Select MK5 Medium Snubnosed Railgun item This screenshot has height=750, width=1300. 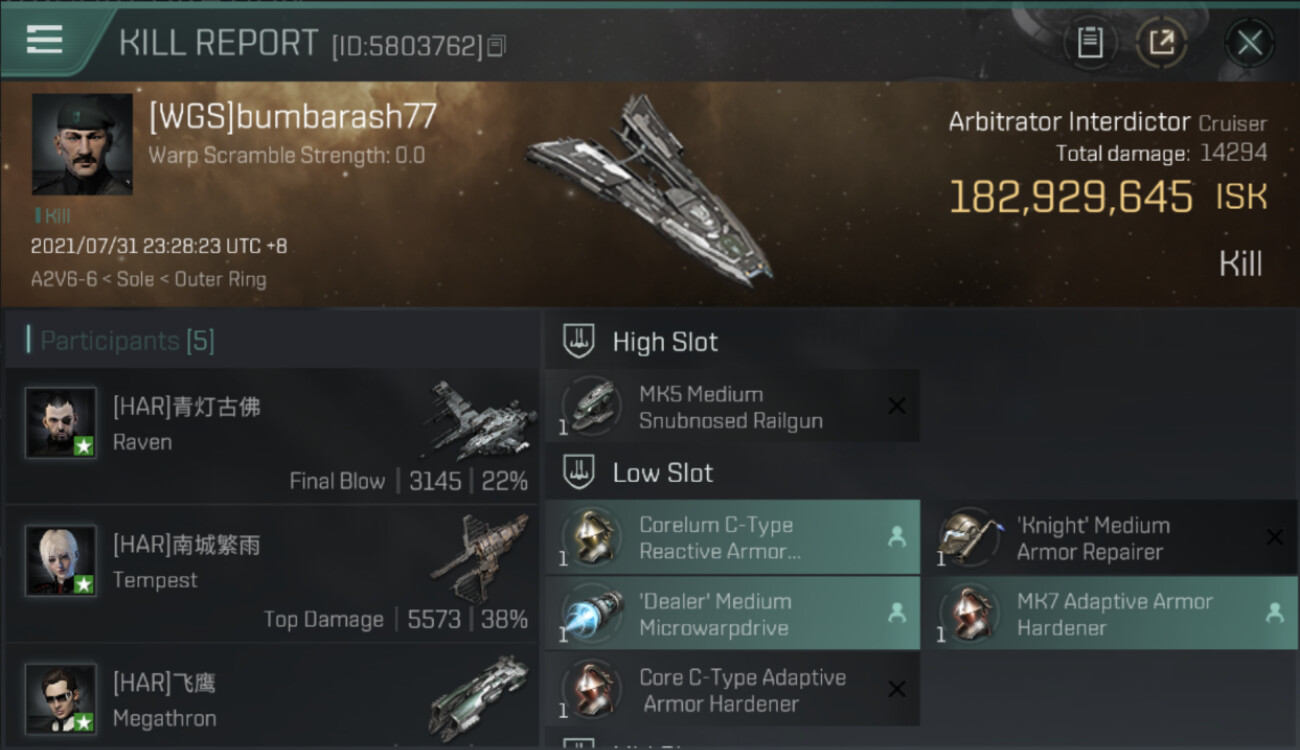click(x=732, y=406)
